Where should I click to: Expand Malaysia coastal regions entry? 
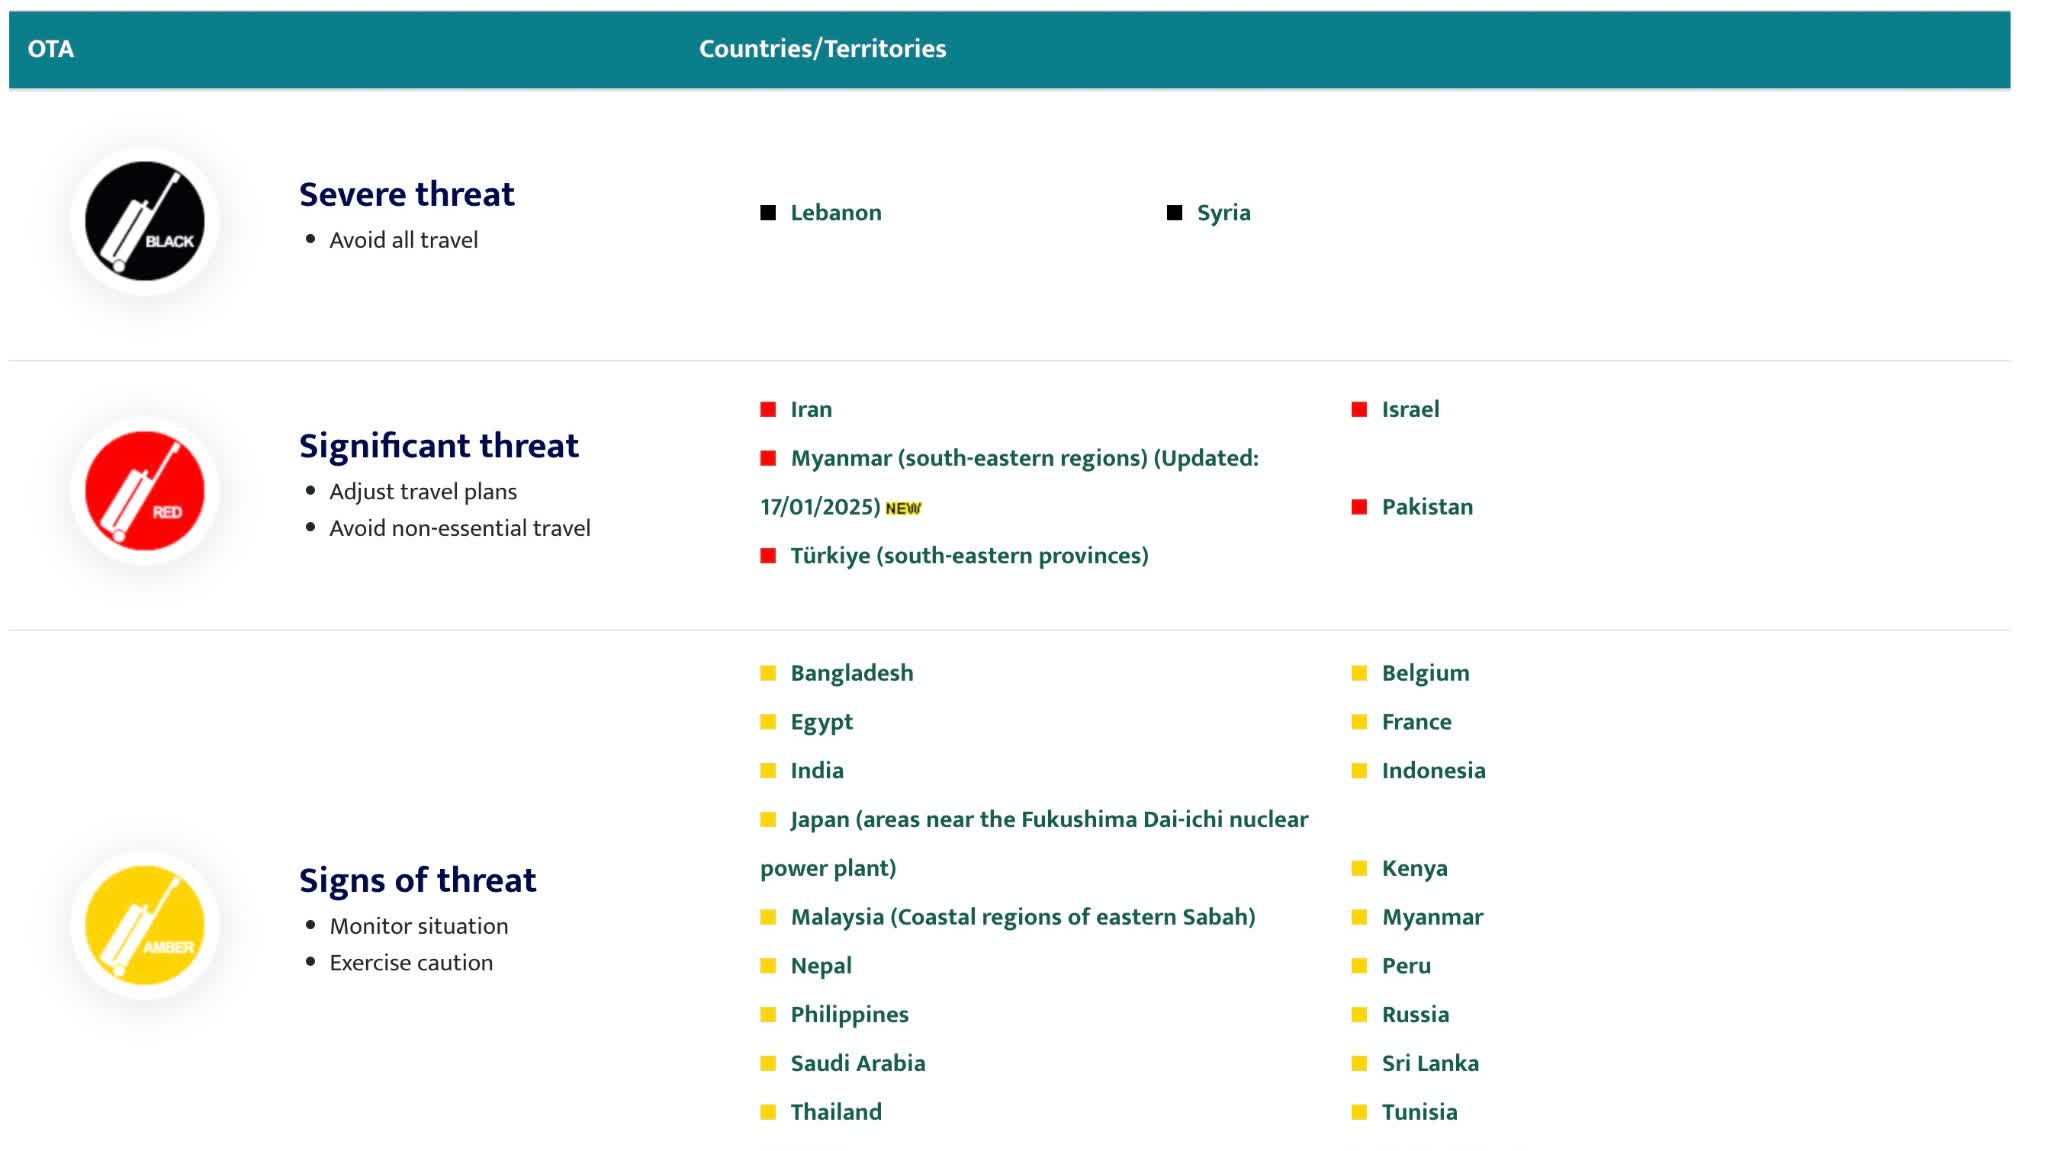[x=1023, y=916]
